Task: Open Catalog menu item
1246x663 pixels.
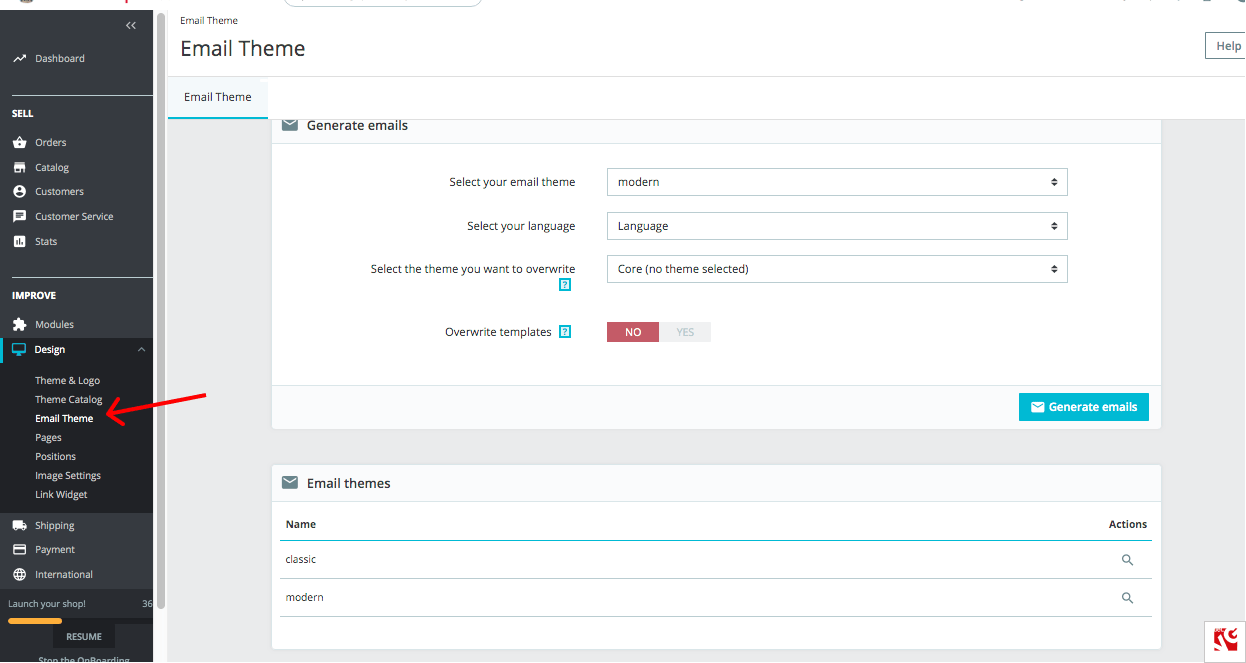Action: tap(52, 168)
